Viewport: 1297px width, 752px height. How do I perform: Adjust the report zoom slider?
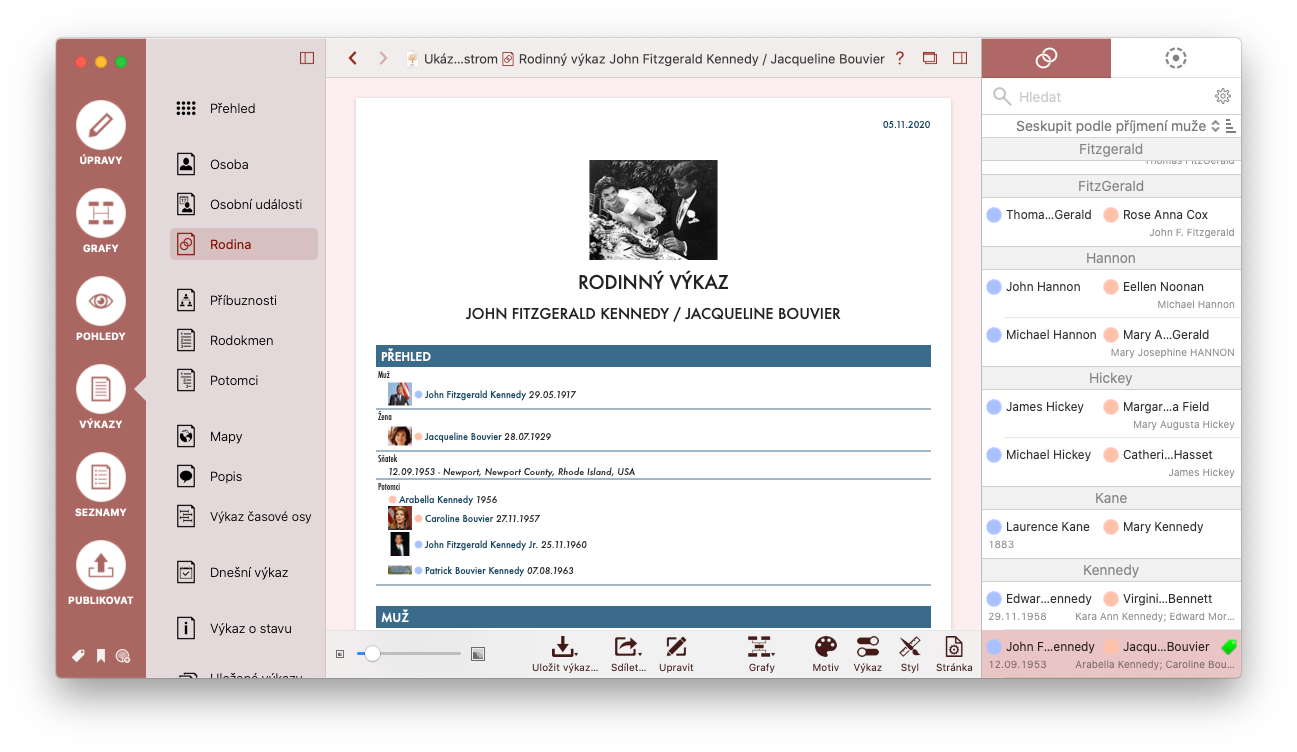(x=409, y=653)
